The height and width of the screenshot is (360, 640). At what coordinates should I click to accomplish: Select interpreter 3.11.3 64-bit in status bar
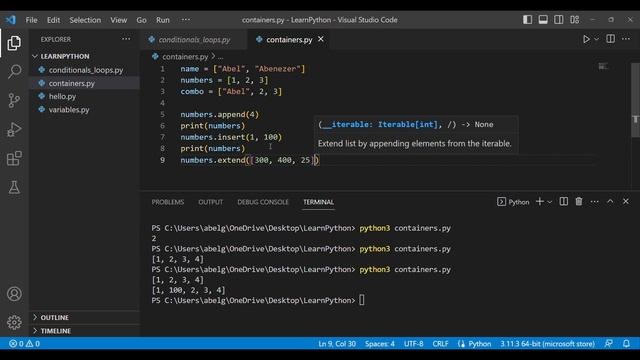click(x=547, y=344)
